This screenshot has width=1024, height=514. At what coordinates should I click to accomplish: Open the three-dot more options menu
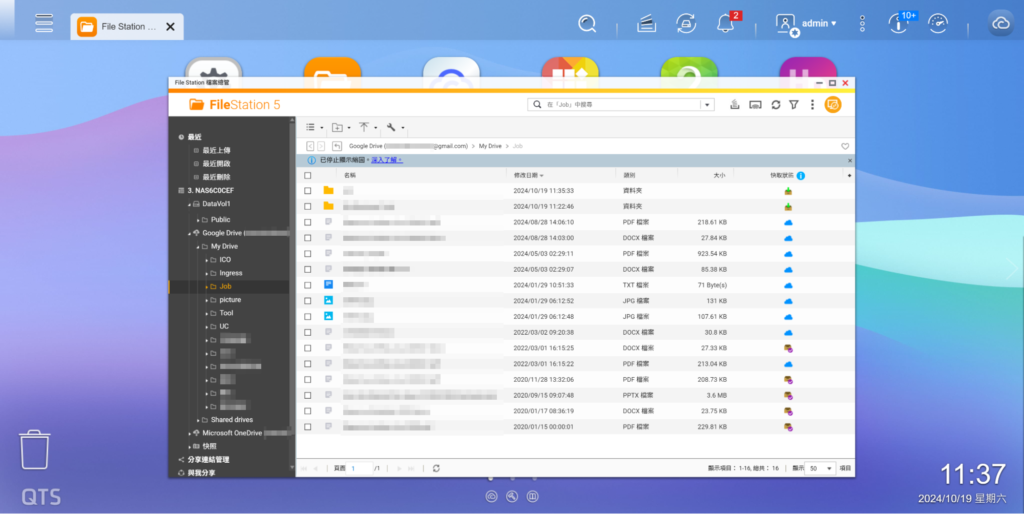coord(812,104)
